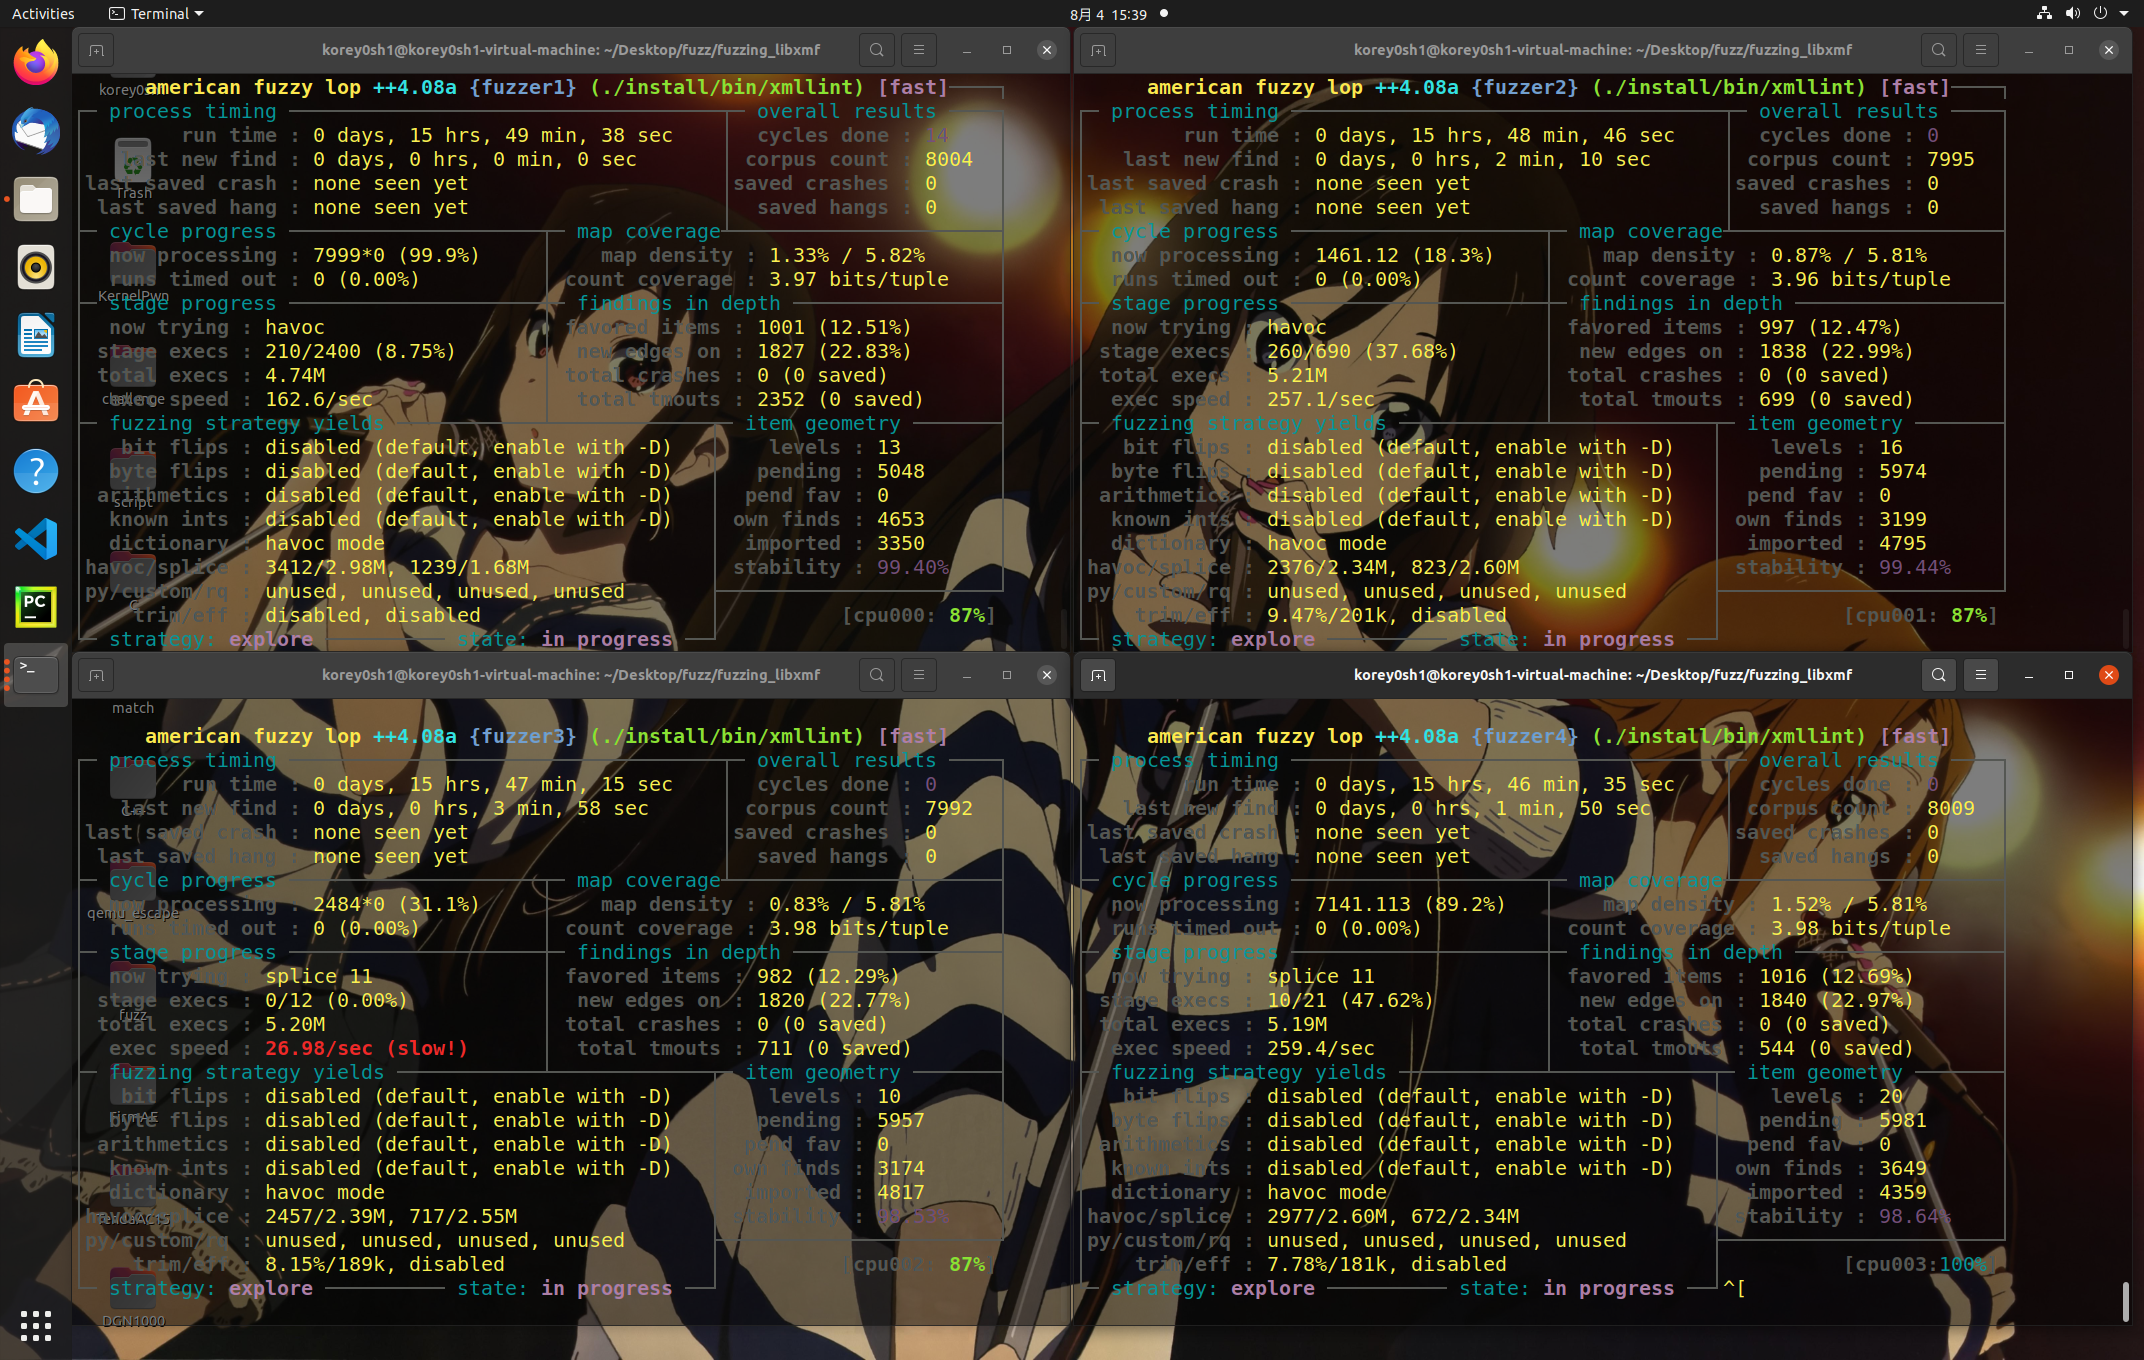Maximize the fuzzer4 terminal window

(x=2069, y=675)
